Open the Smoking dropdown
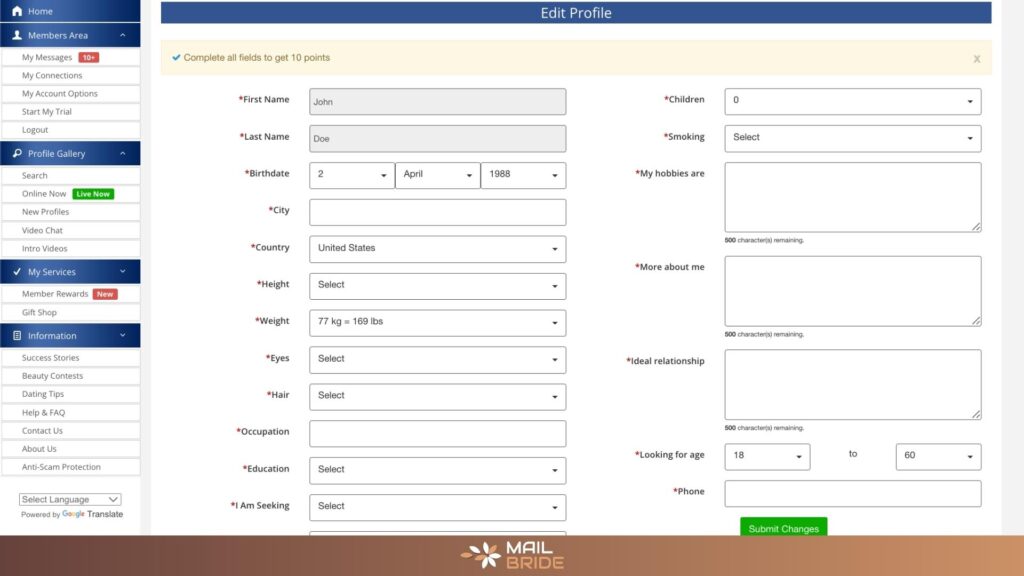Image resolution: width=1024 pixels, height=576 pixels. pyautogui.click(x=852, y=138)
